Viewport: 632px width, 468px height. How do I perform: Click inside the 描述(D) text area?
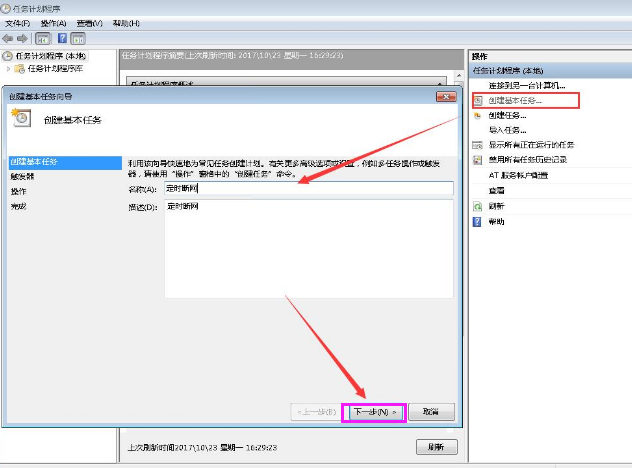308,250
